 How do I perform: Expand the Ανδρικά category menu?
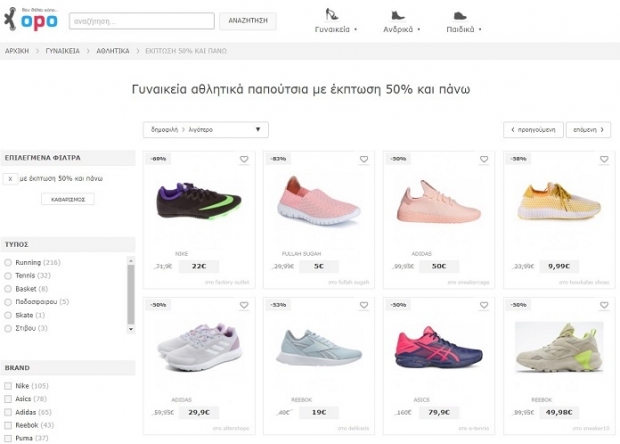(402, 29)
